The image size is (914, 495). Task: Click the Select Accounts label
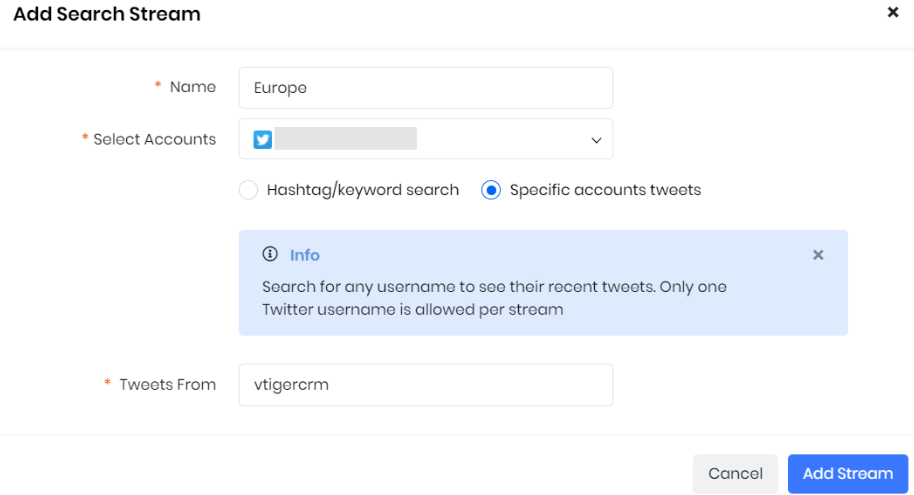154,139
